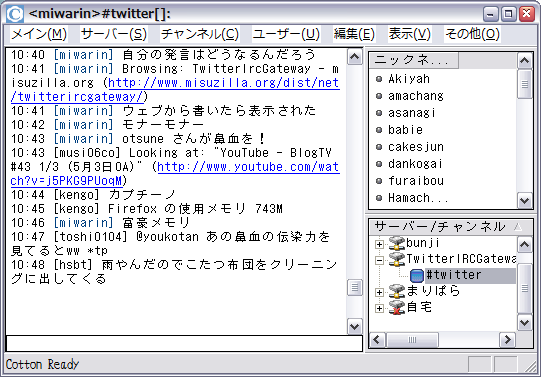Click the TwitterIRCGateway server icon
541x377 pixels.
[397, 259]
